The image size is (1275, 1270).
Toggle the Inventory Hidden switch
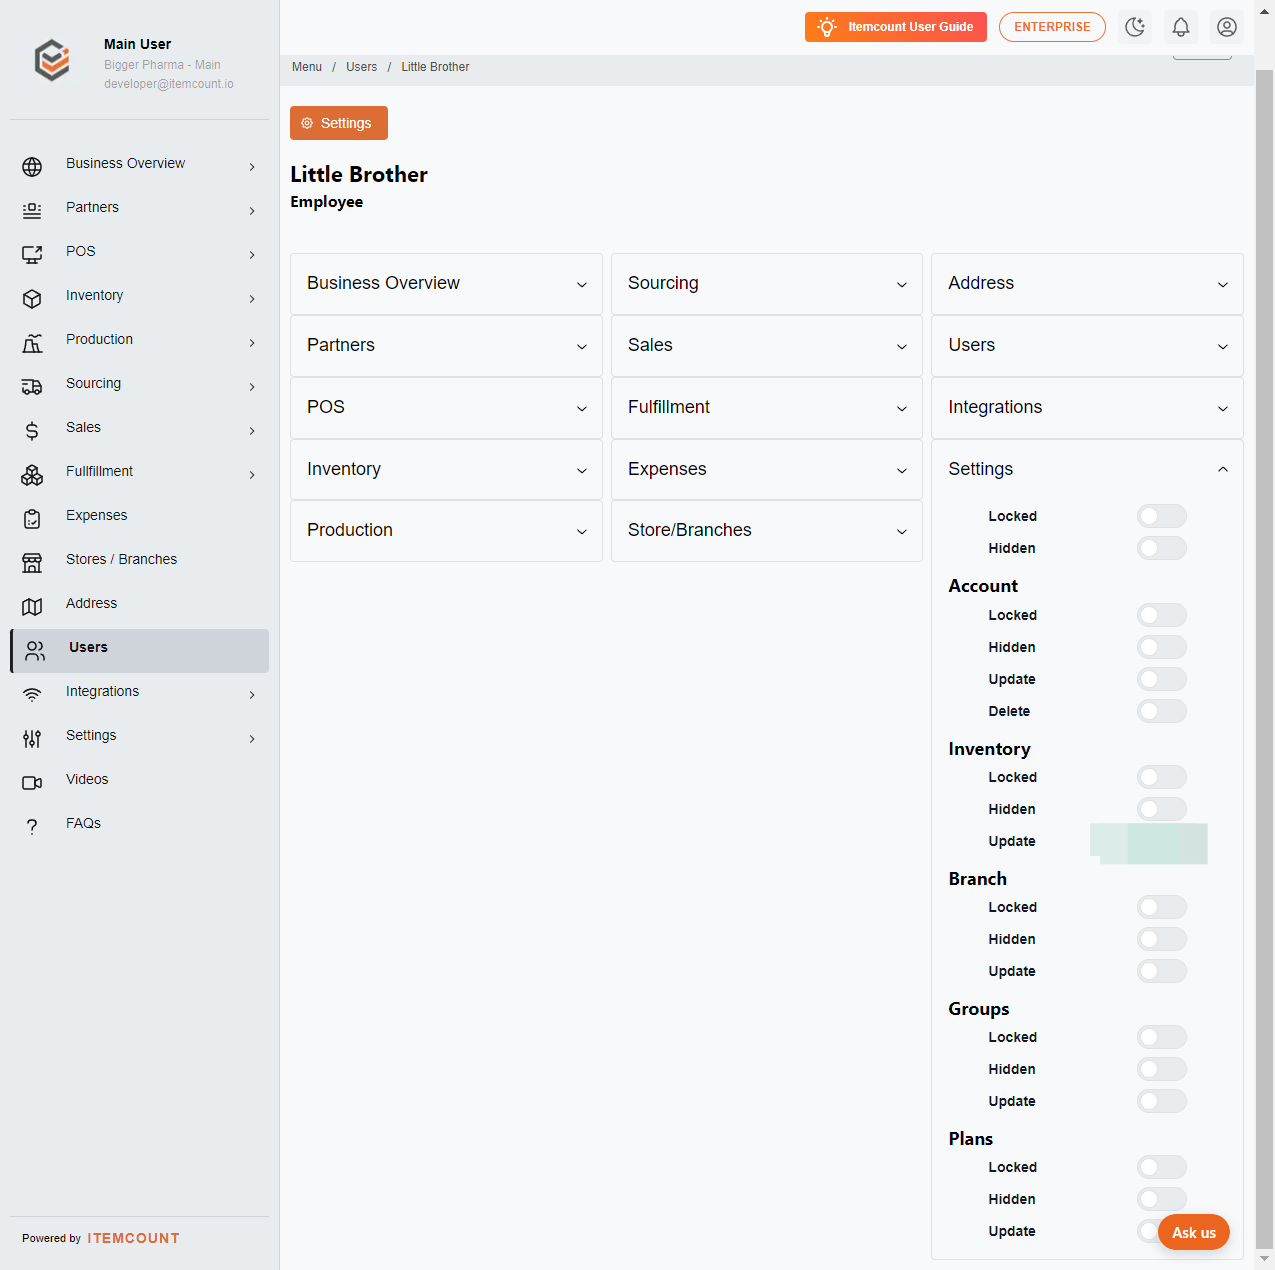click(1162, 809)
